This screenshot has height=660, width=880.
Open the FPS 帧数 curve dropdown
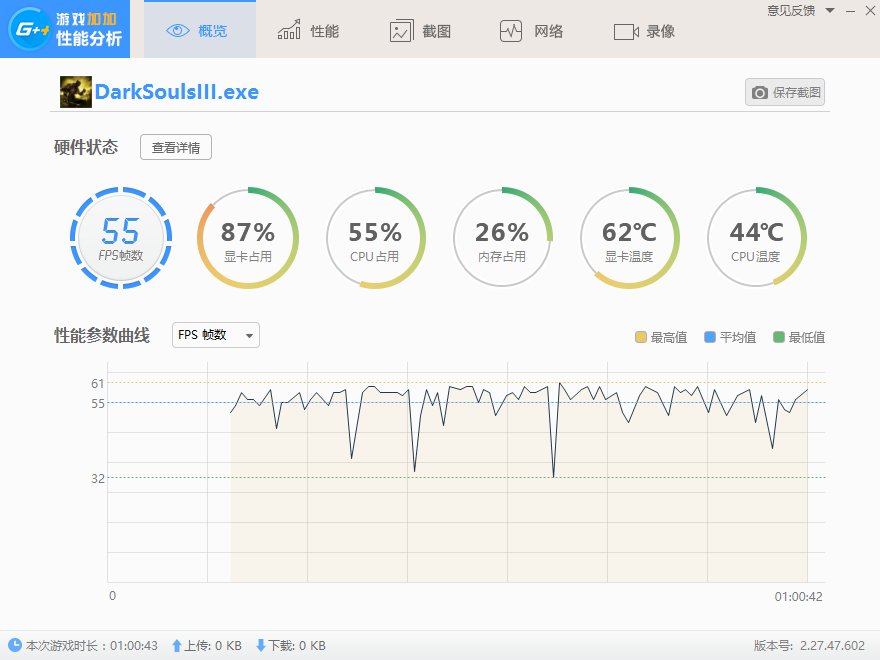point(216,335)
